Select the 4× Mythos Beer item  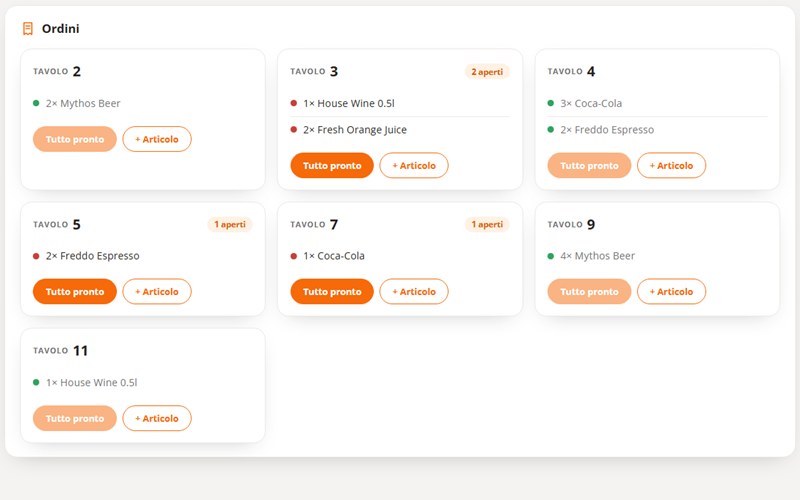point(597,256)
